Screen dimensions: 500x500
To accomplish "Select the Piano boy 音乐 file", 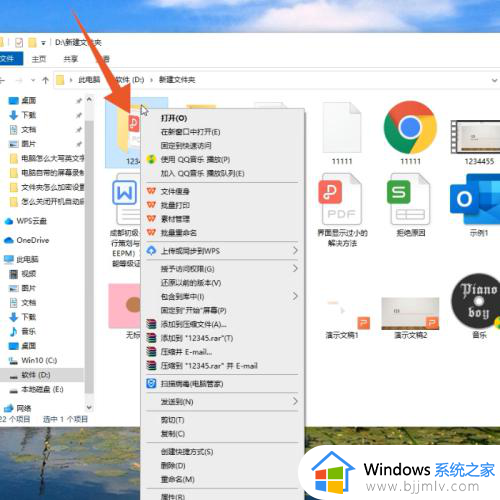I will tap(477, 306).
